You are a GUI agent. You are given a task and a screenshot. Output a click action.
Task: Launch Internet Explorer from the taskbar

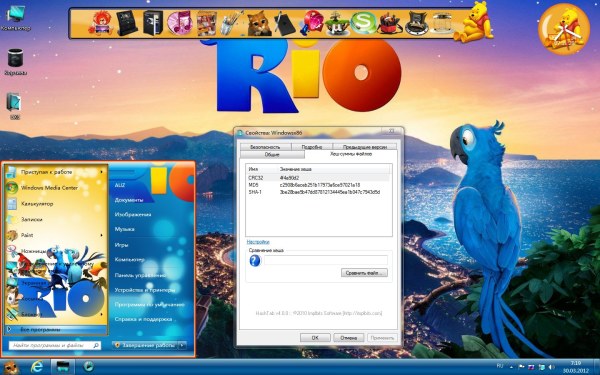[37, 367]
